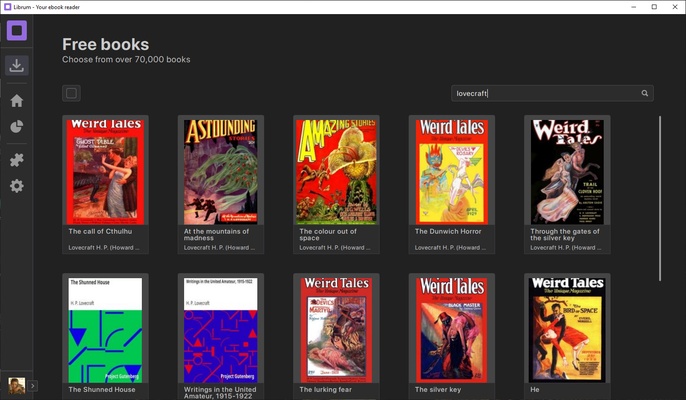Open The colour out of space book

[x=336, y=172]
